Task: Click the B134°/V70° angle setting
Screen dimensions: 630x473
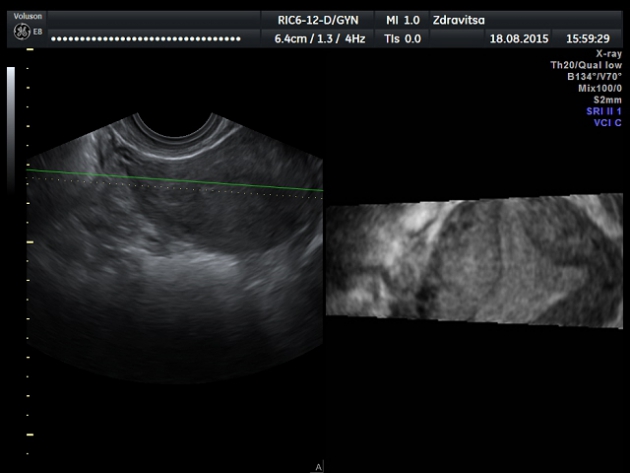Action: coord(594,76)
